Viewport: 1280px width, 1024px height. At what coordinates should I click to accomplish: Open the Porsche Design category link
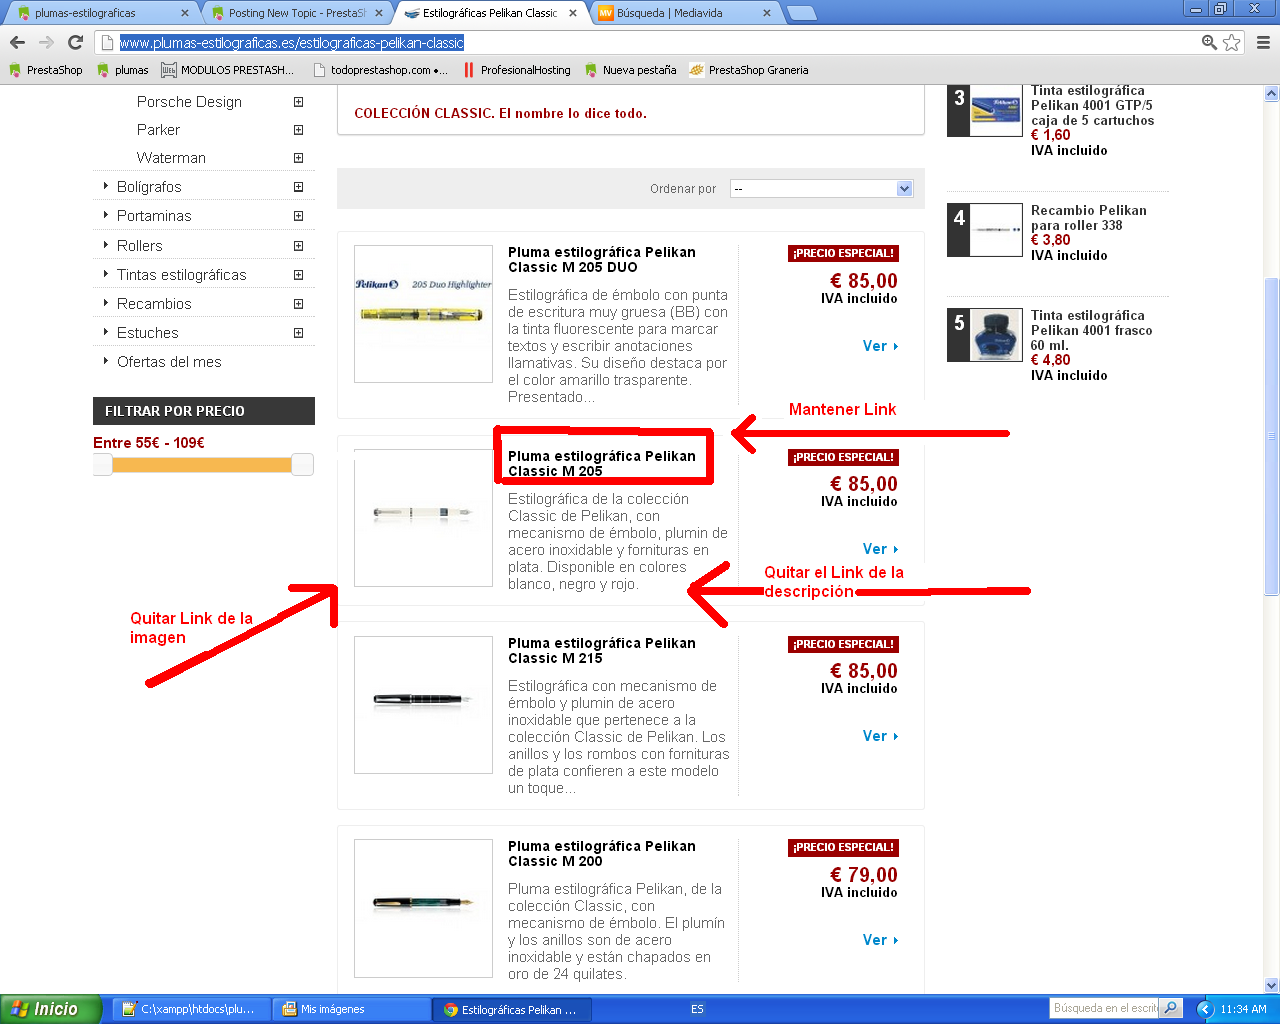point(189,102)
